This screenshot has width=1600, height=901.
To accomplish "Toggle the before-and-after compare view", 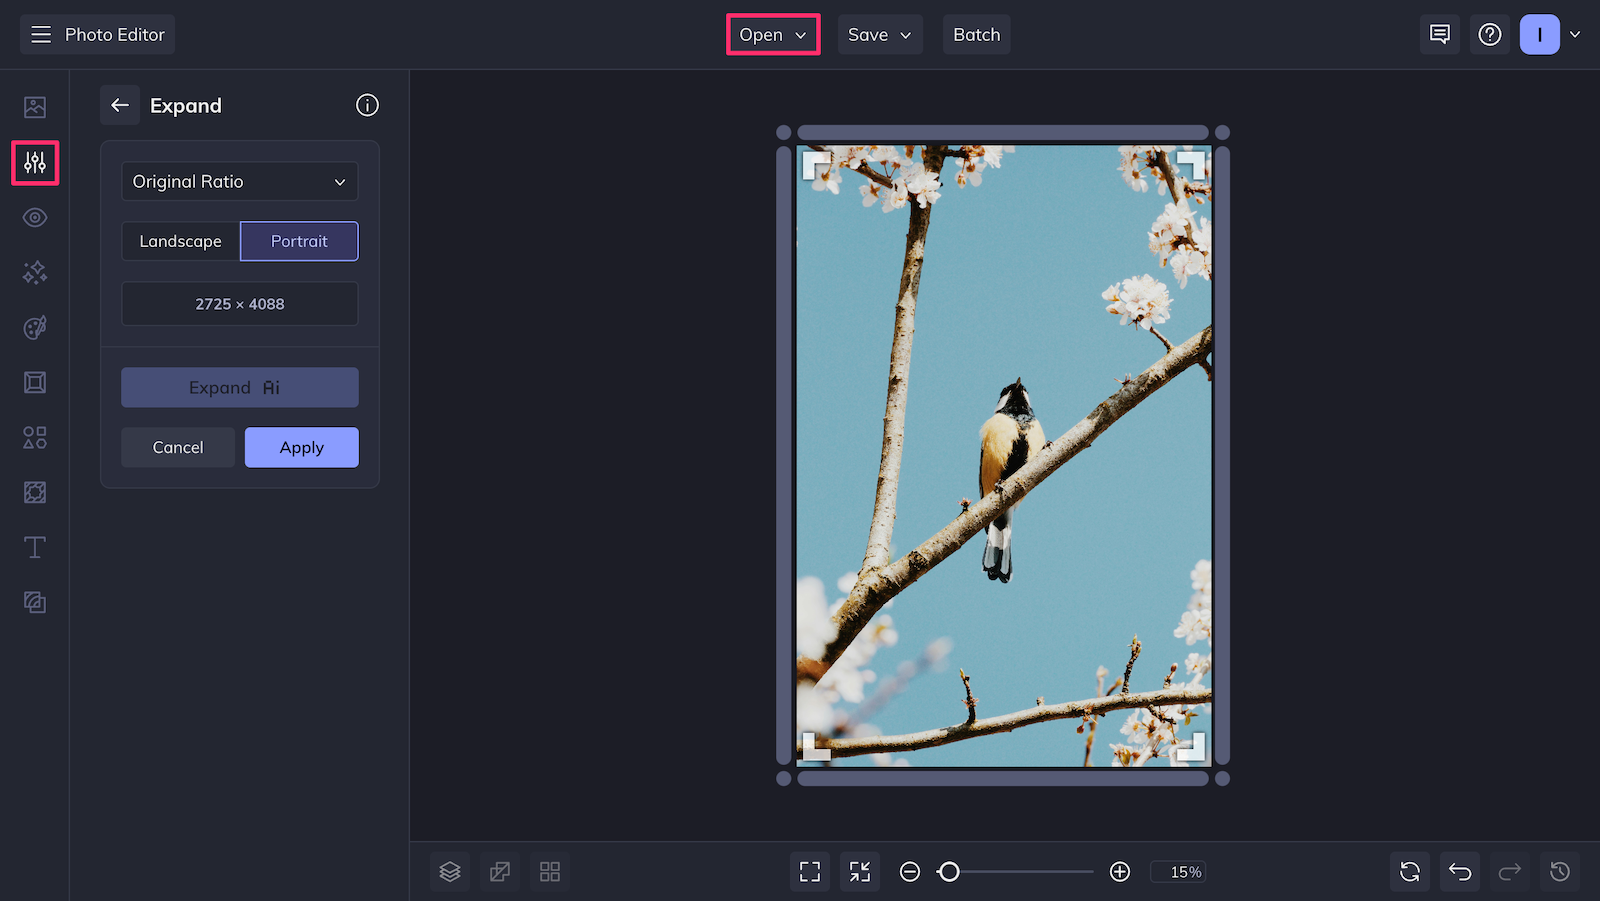I will pos(500,871).
